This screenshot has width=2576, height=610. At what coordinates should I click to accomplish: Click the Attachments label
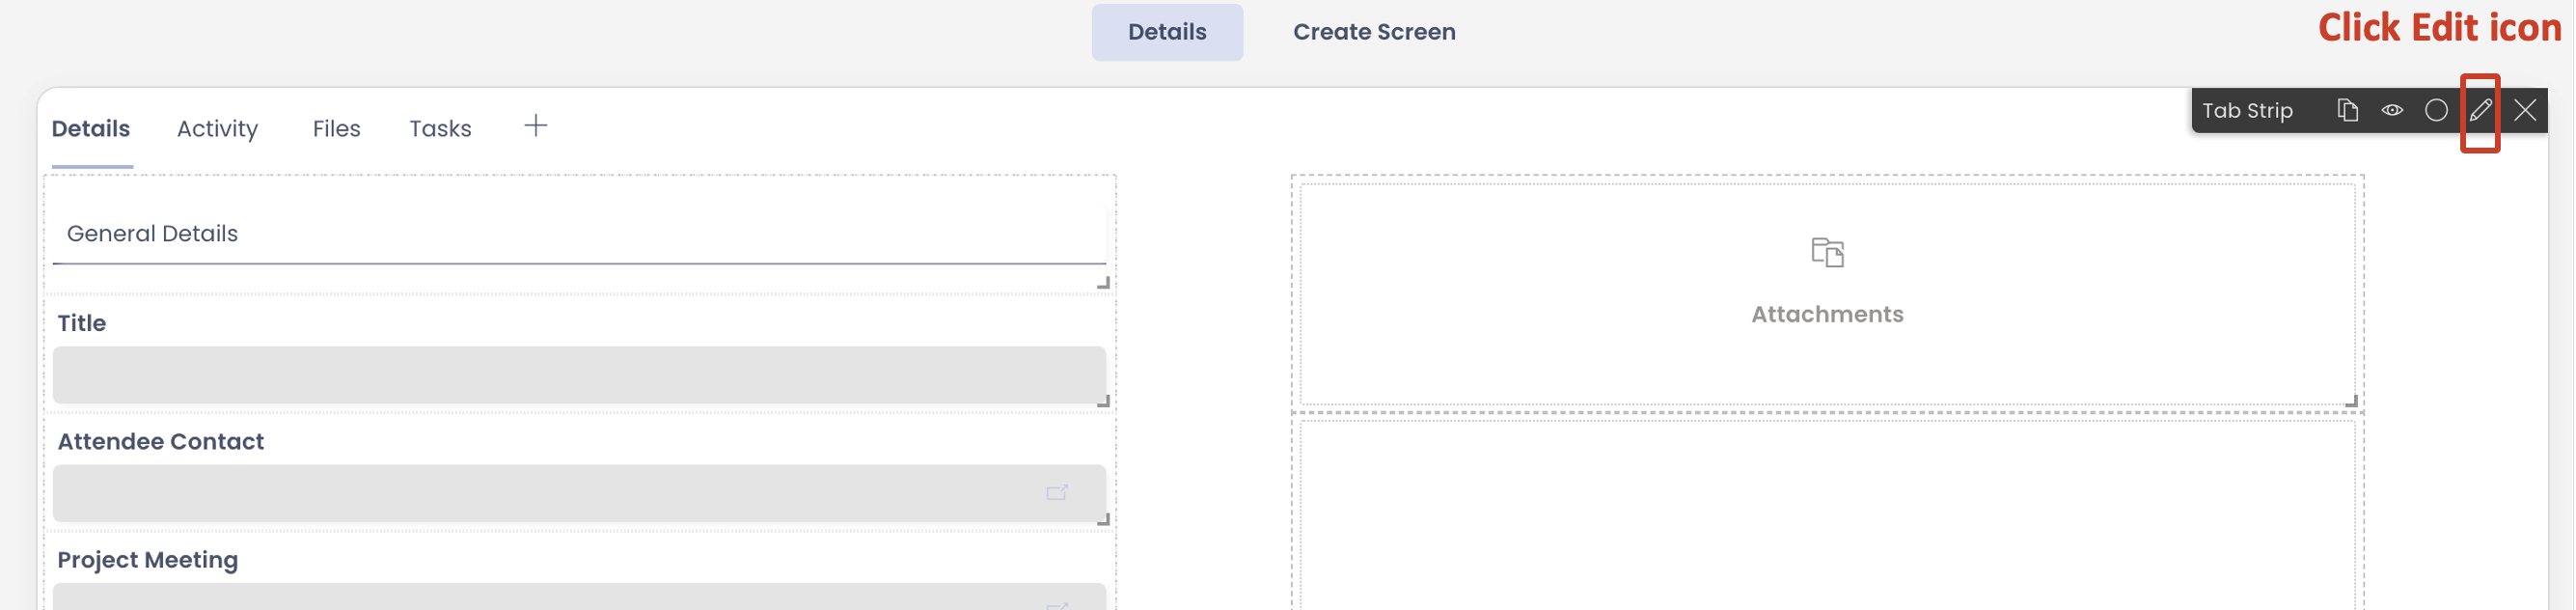pos(1827,314)
